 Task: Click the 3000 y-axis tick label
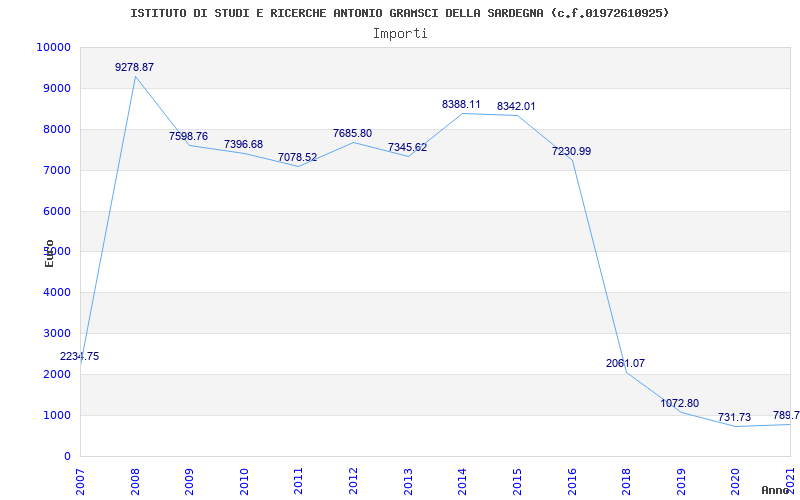[56, 334]
